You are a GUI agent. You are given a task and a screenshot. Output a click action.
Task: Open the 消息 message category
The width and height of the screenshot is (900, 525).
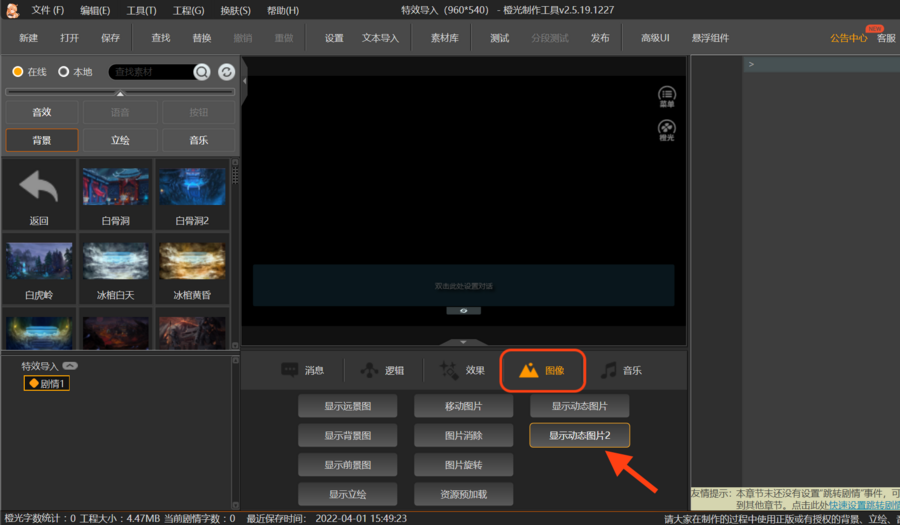[x=303, y=370]
